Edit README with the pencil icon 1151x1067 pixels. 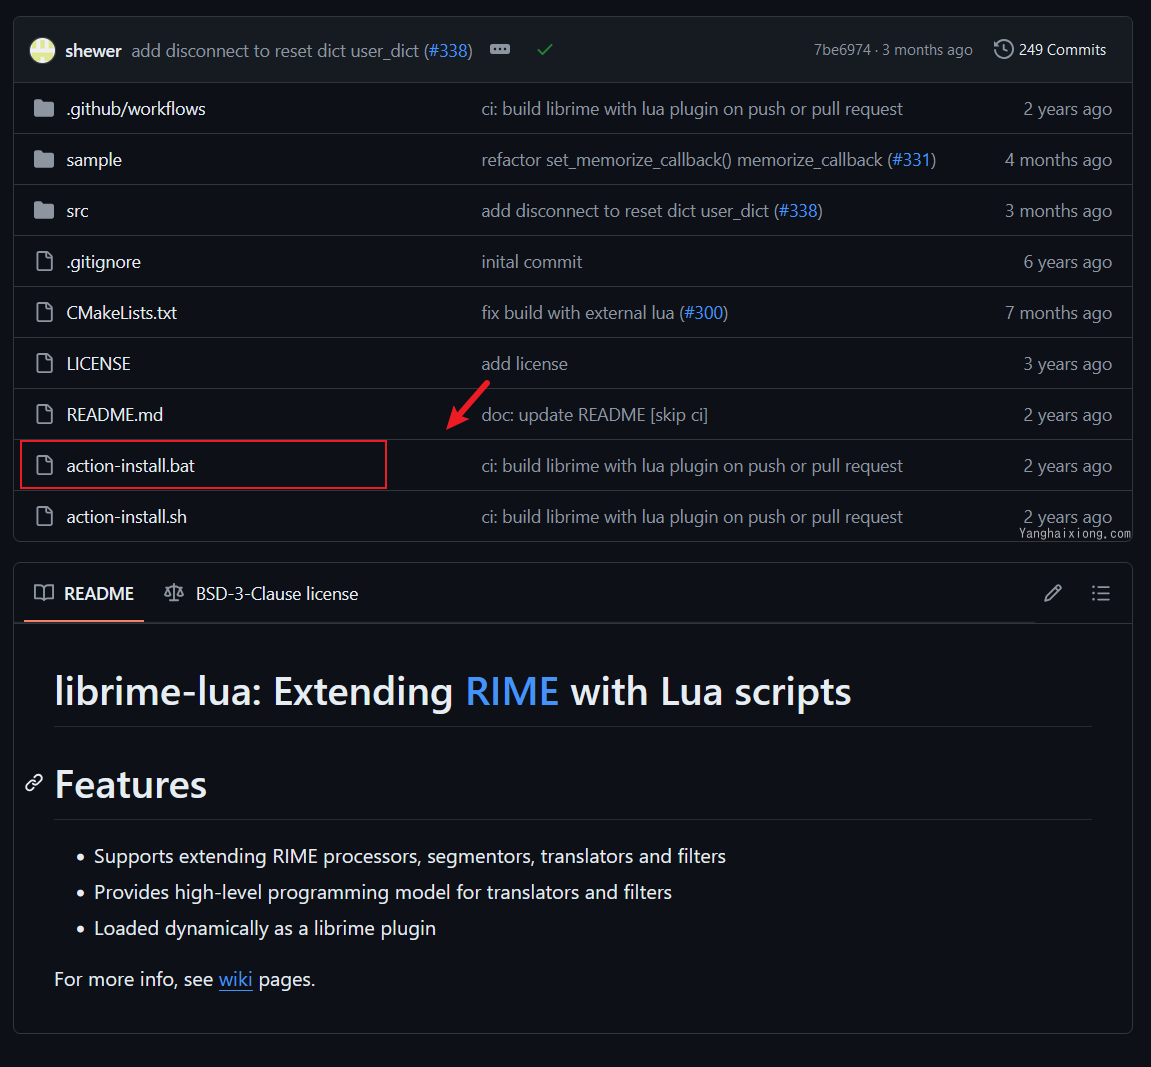(x=1053, y=593)
